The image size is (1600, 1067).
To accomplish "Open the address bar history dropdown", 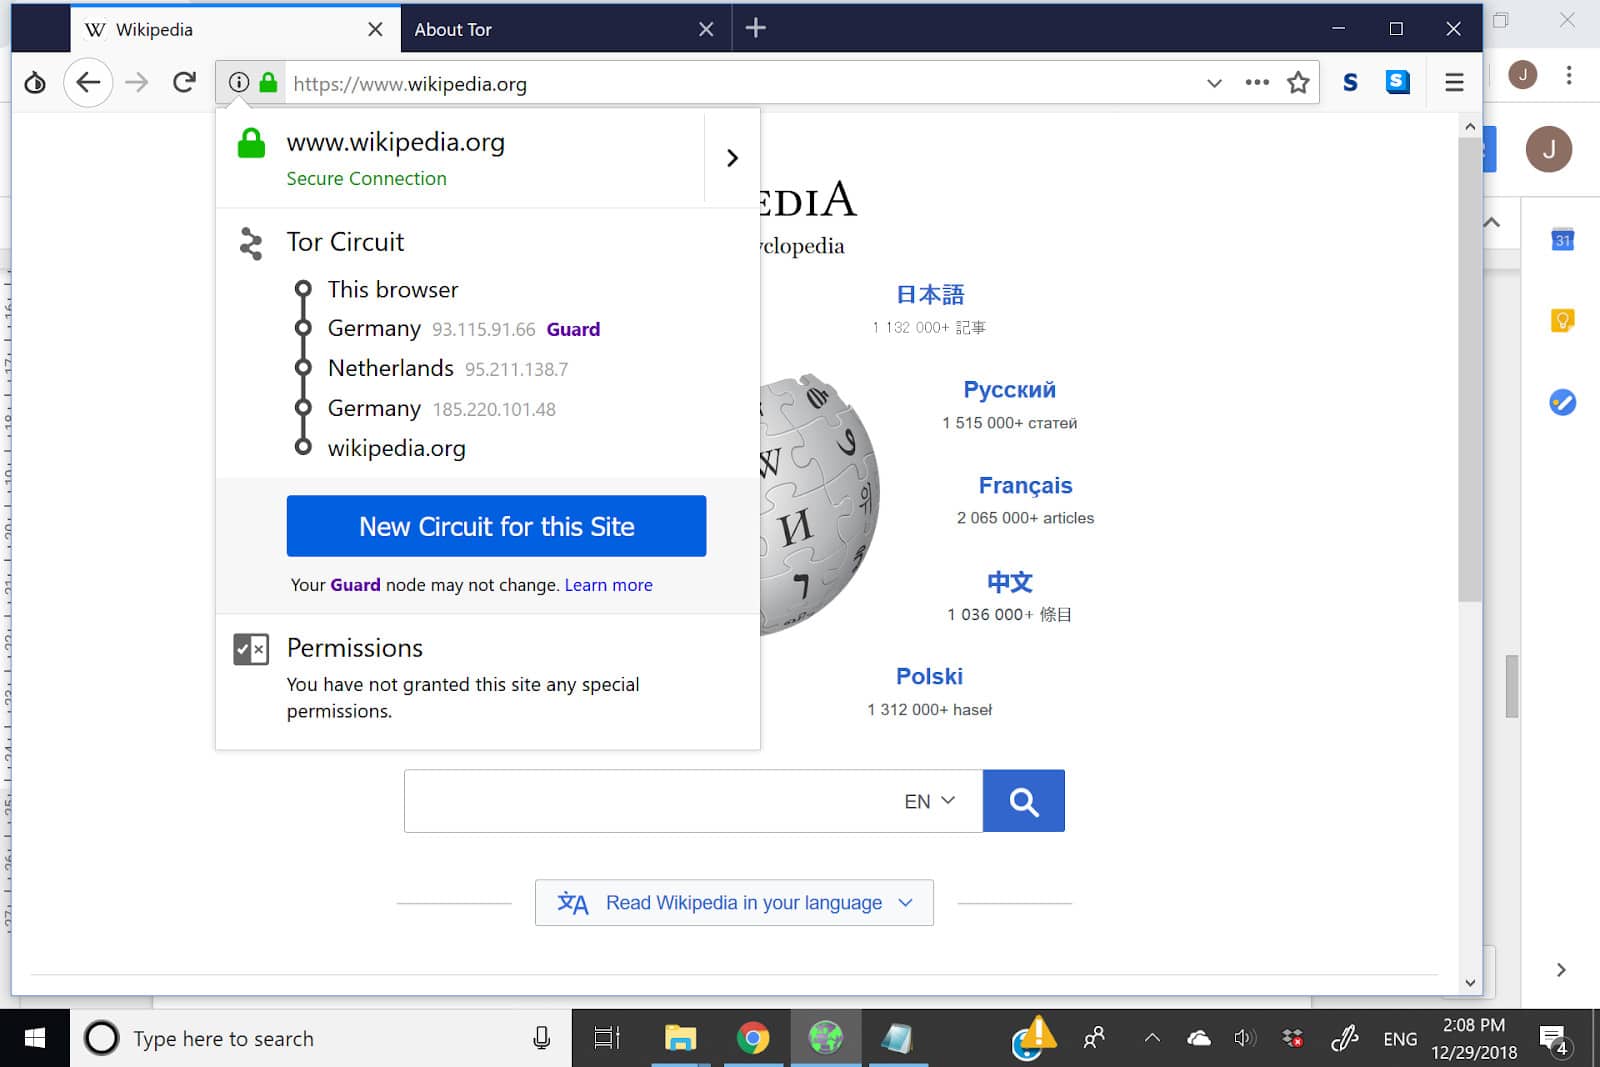I will 1214,83.
